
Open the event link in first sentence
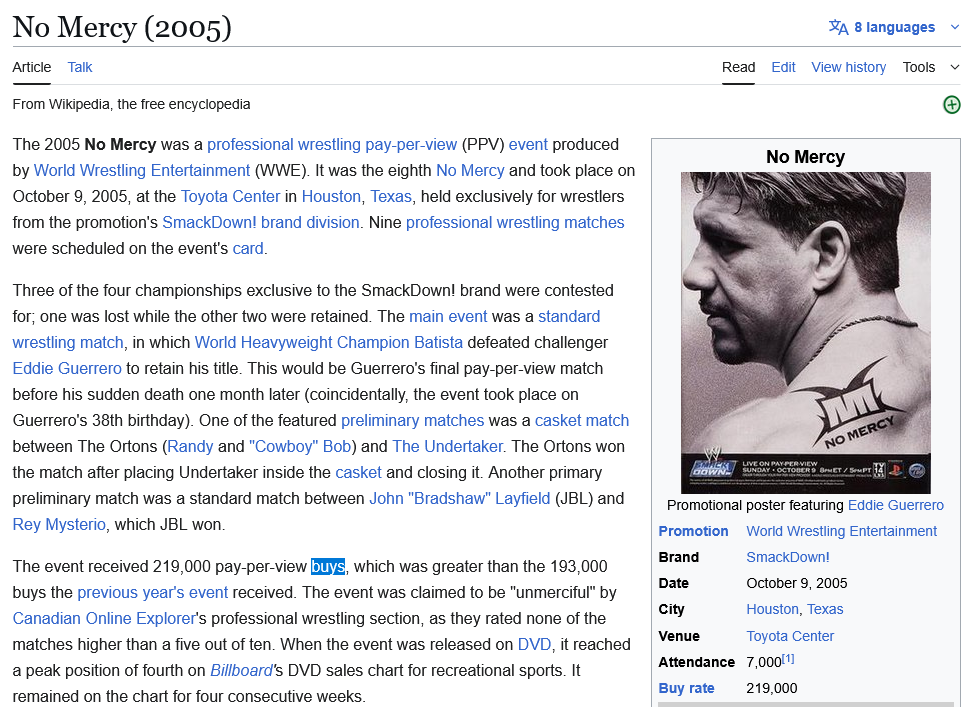[x=528, y=145]
